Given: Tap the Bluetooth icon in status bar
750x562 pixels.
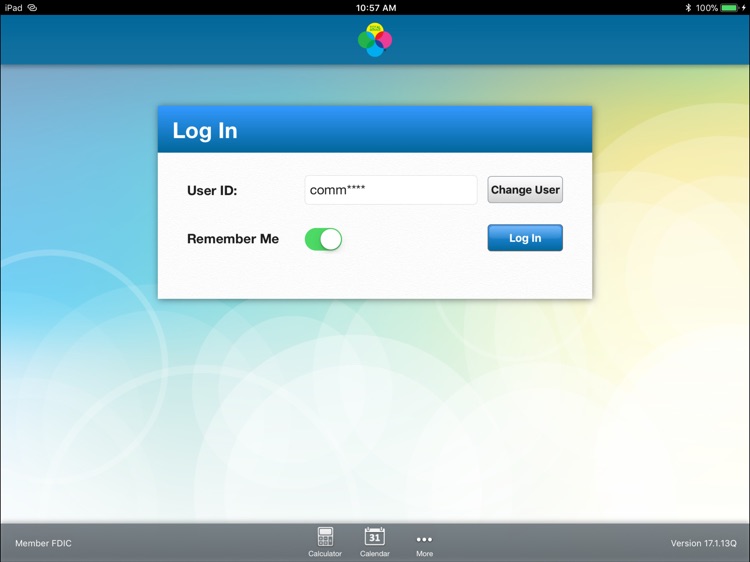Looking at the screenshot, I should (688, 8).
